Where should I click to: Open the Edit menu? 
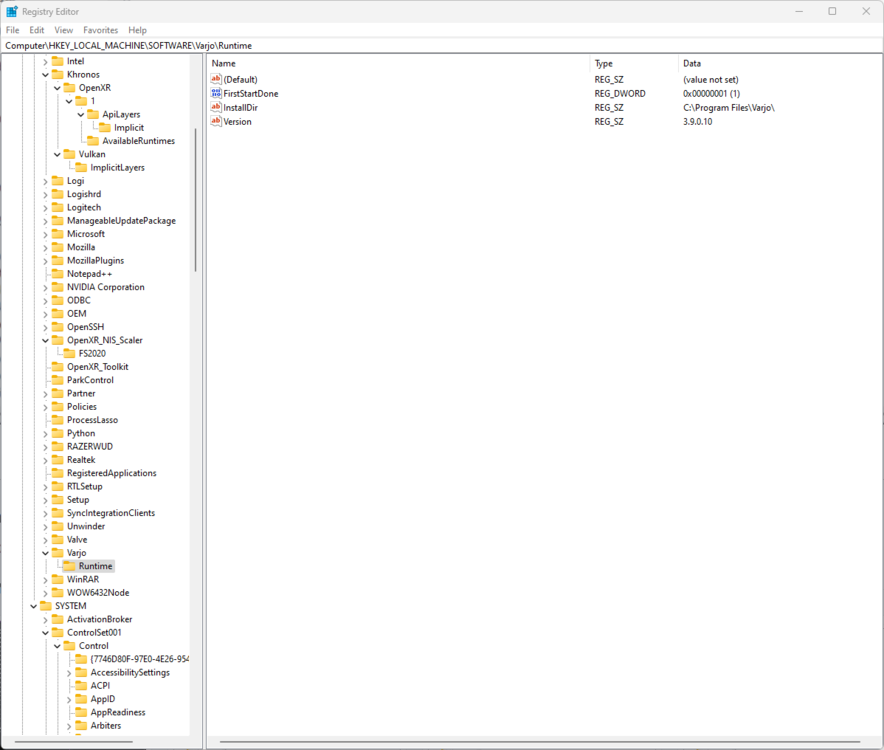click(37, 30)
